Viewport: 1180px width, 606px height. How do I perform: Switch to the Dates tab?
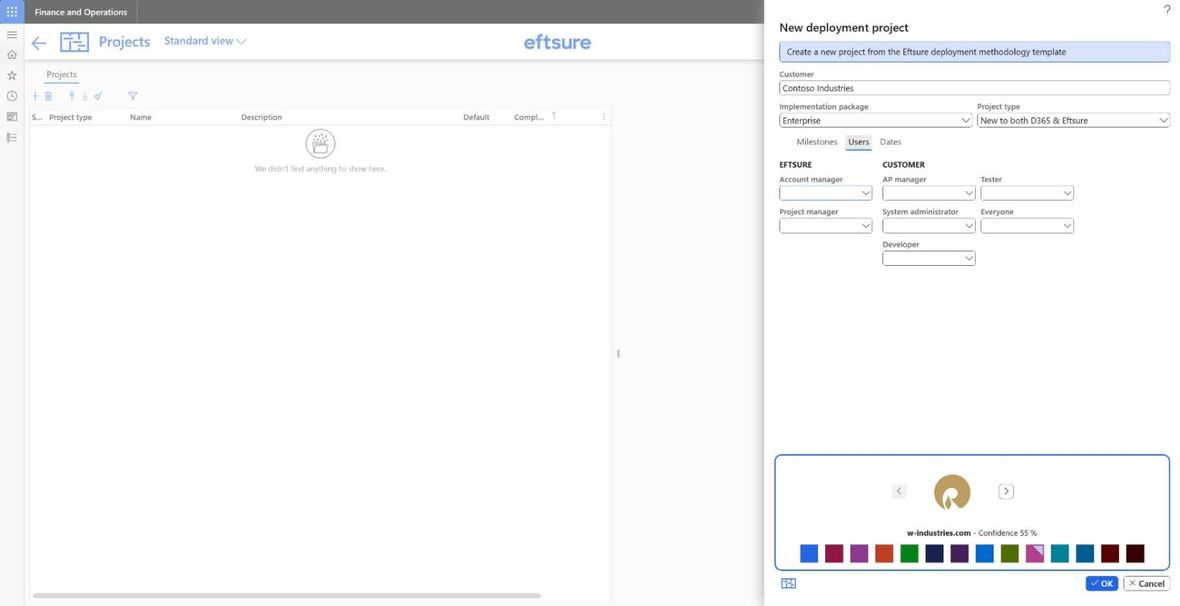[x=890, y=142]
